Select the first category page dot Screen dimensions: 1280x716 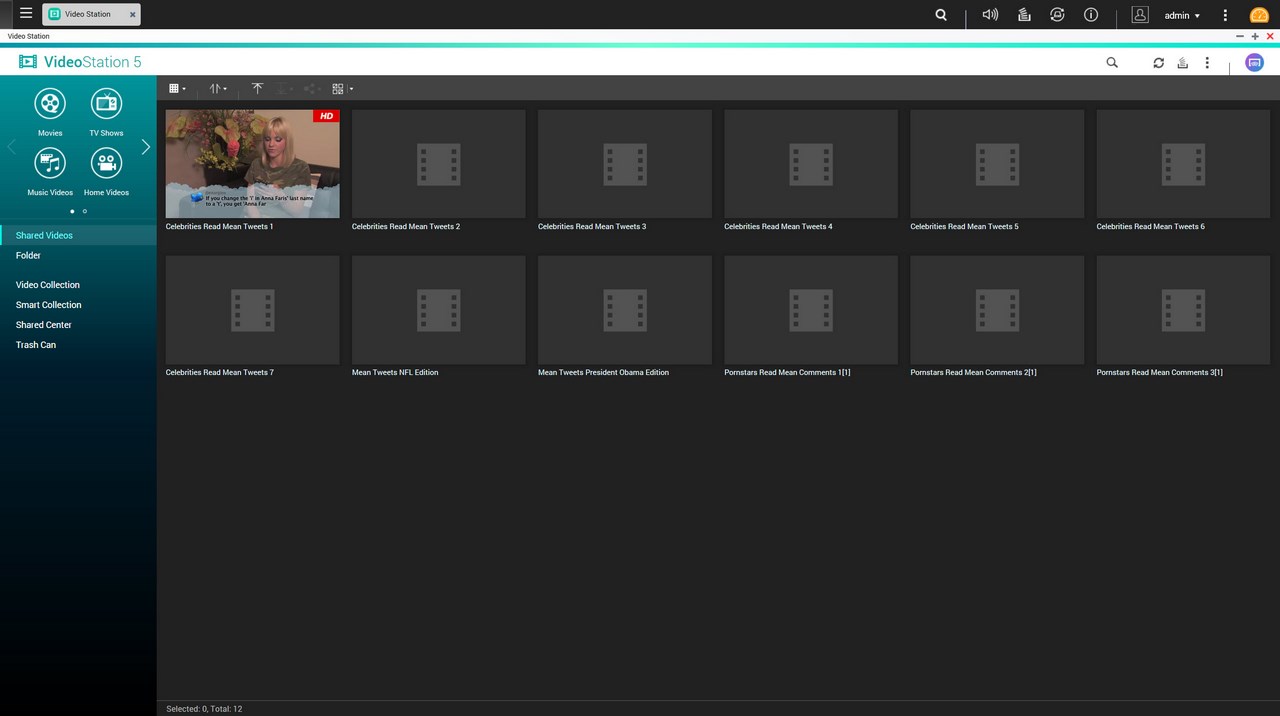pyautogui.click(x=72, y=211)
